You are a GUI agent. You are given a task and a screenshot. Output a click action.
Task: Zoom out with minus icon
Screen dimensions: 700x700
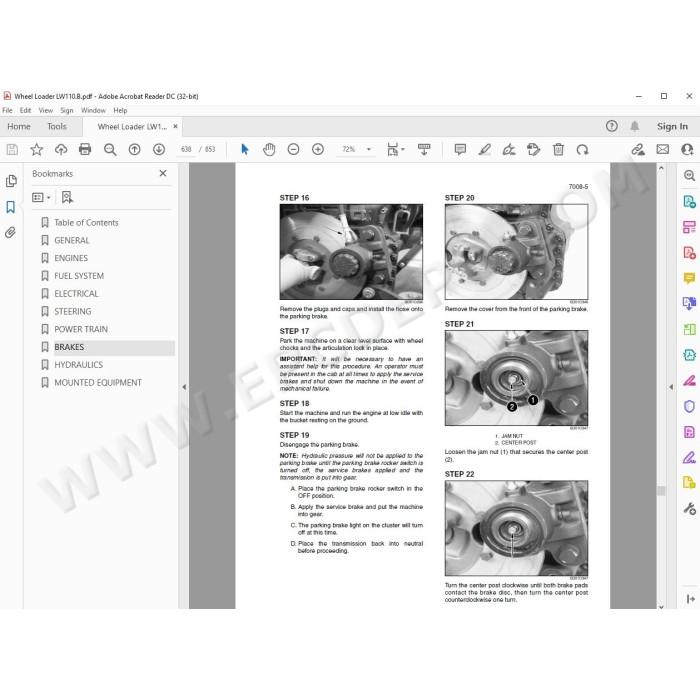click(293, 149)
